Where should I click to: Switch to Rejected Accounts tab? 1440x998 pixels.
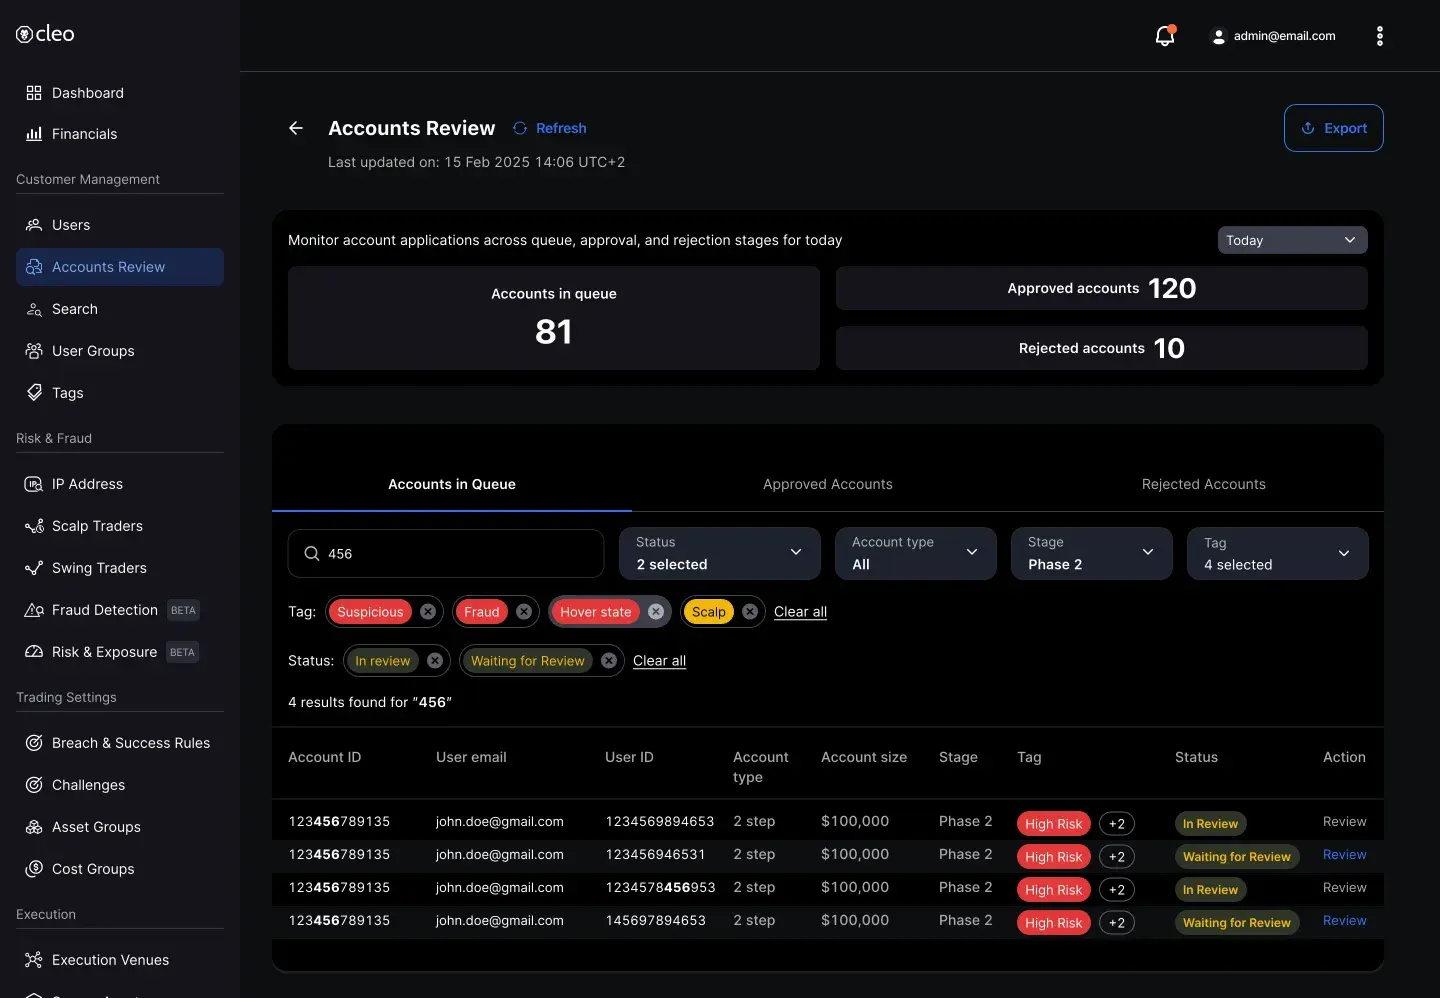1204,484
